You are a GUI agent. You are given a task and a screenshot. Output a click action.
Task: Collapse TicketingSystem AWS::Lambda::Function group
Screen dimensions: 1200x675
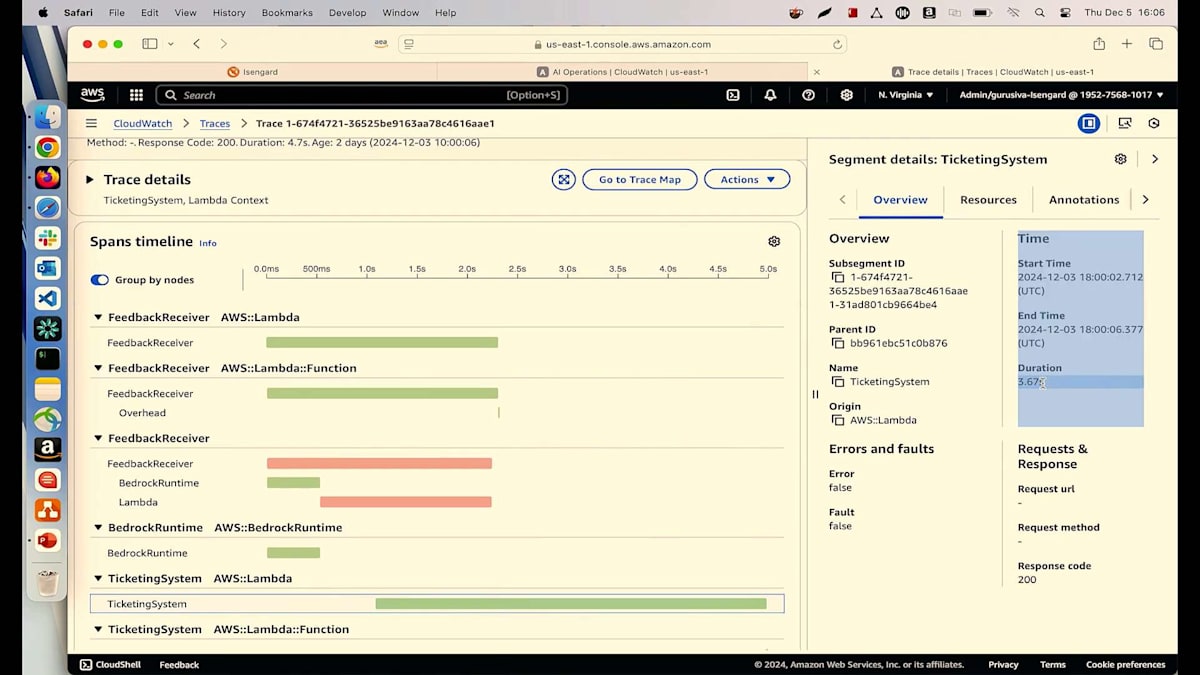pyautogui.click(x=98, y=630)
